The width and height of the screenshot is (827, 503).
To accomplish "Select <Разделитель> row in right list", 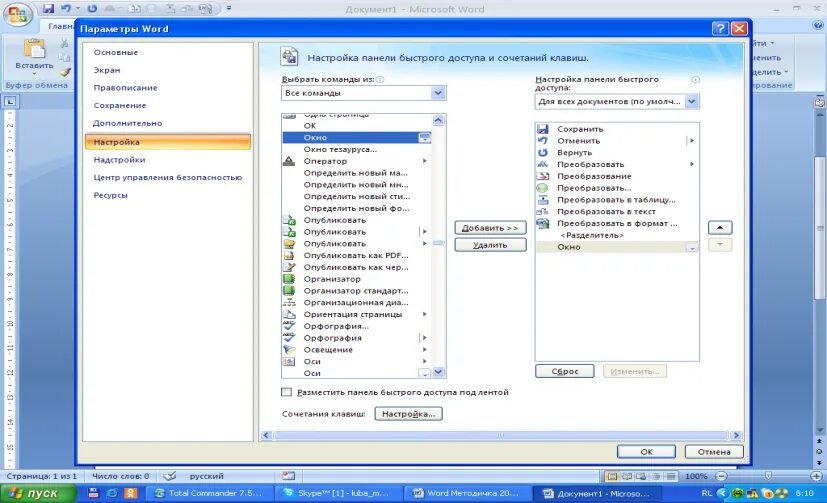I will (x=617, y=235).
